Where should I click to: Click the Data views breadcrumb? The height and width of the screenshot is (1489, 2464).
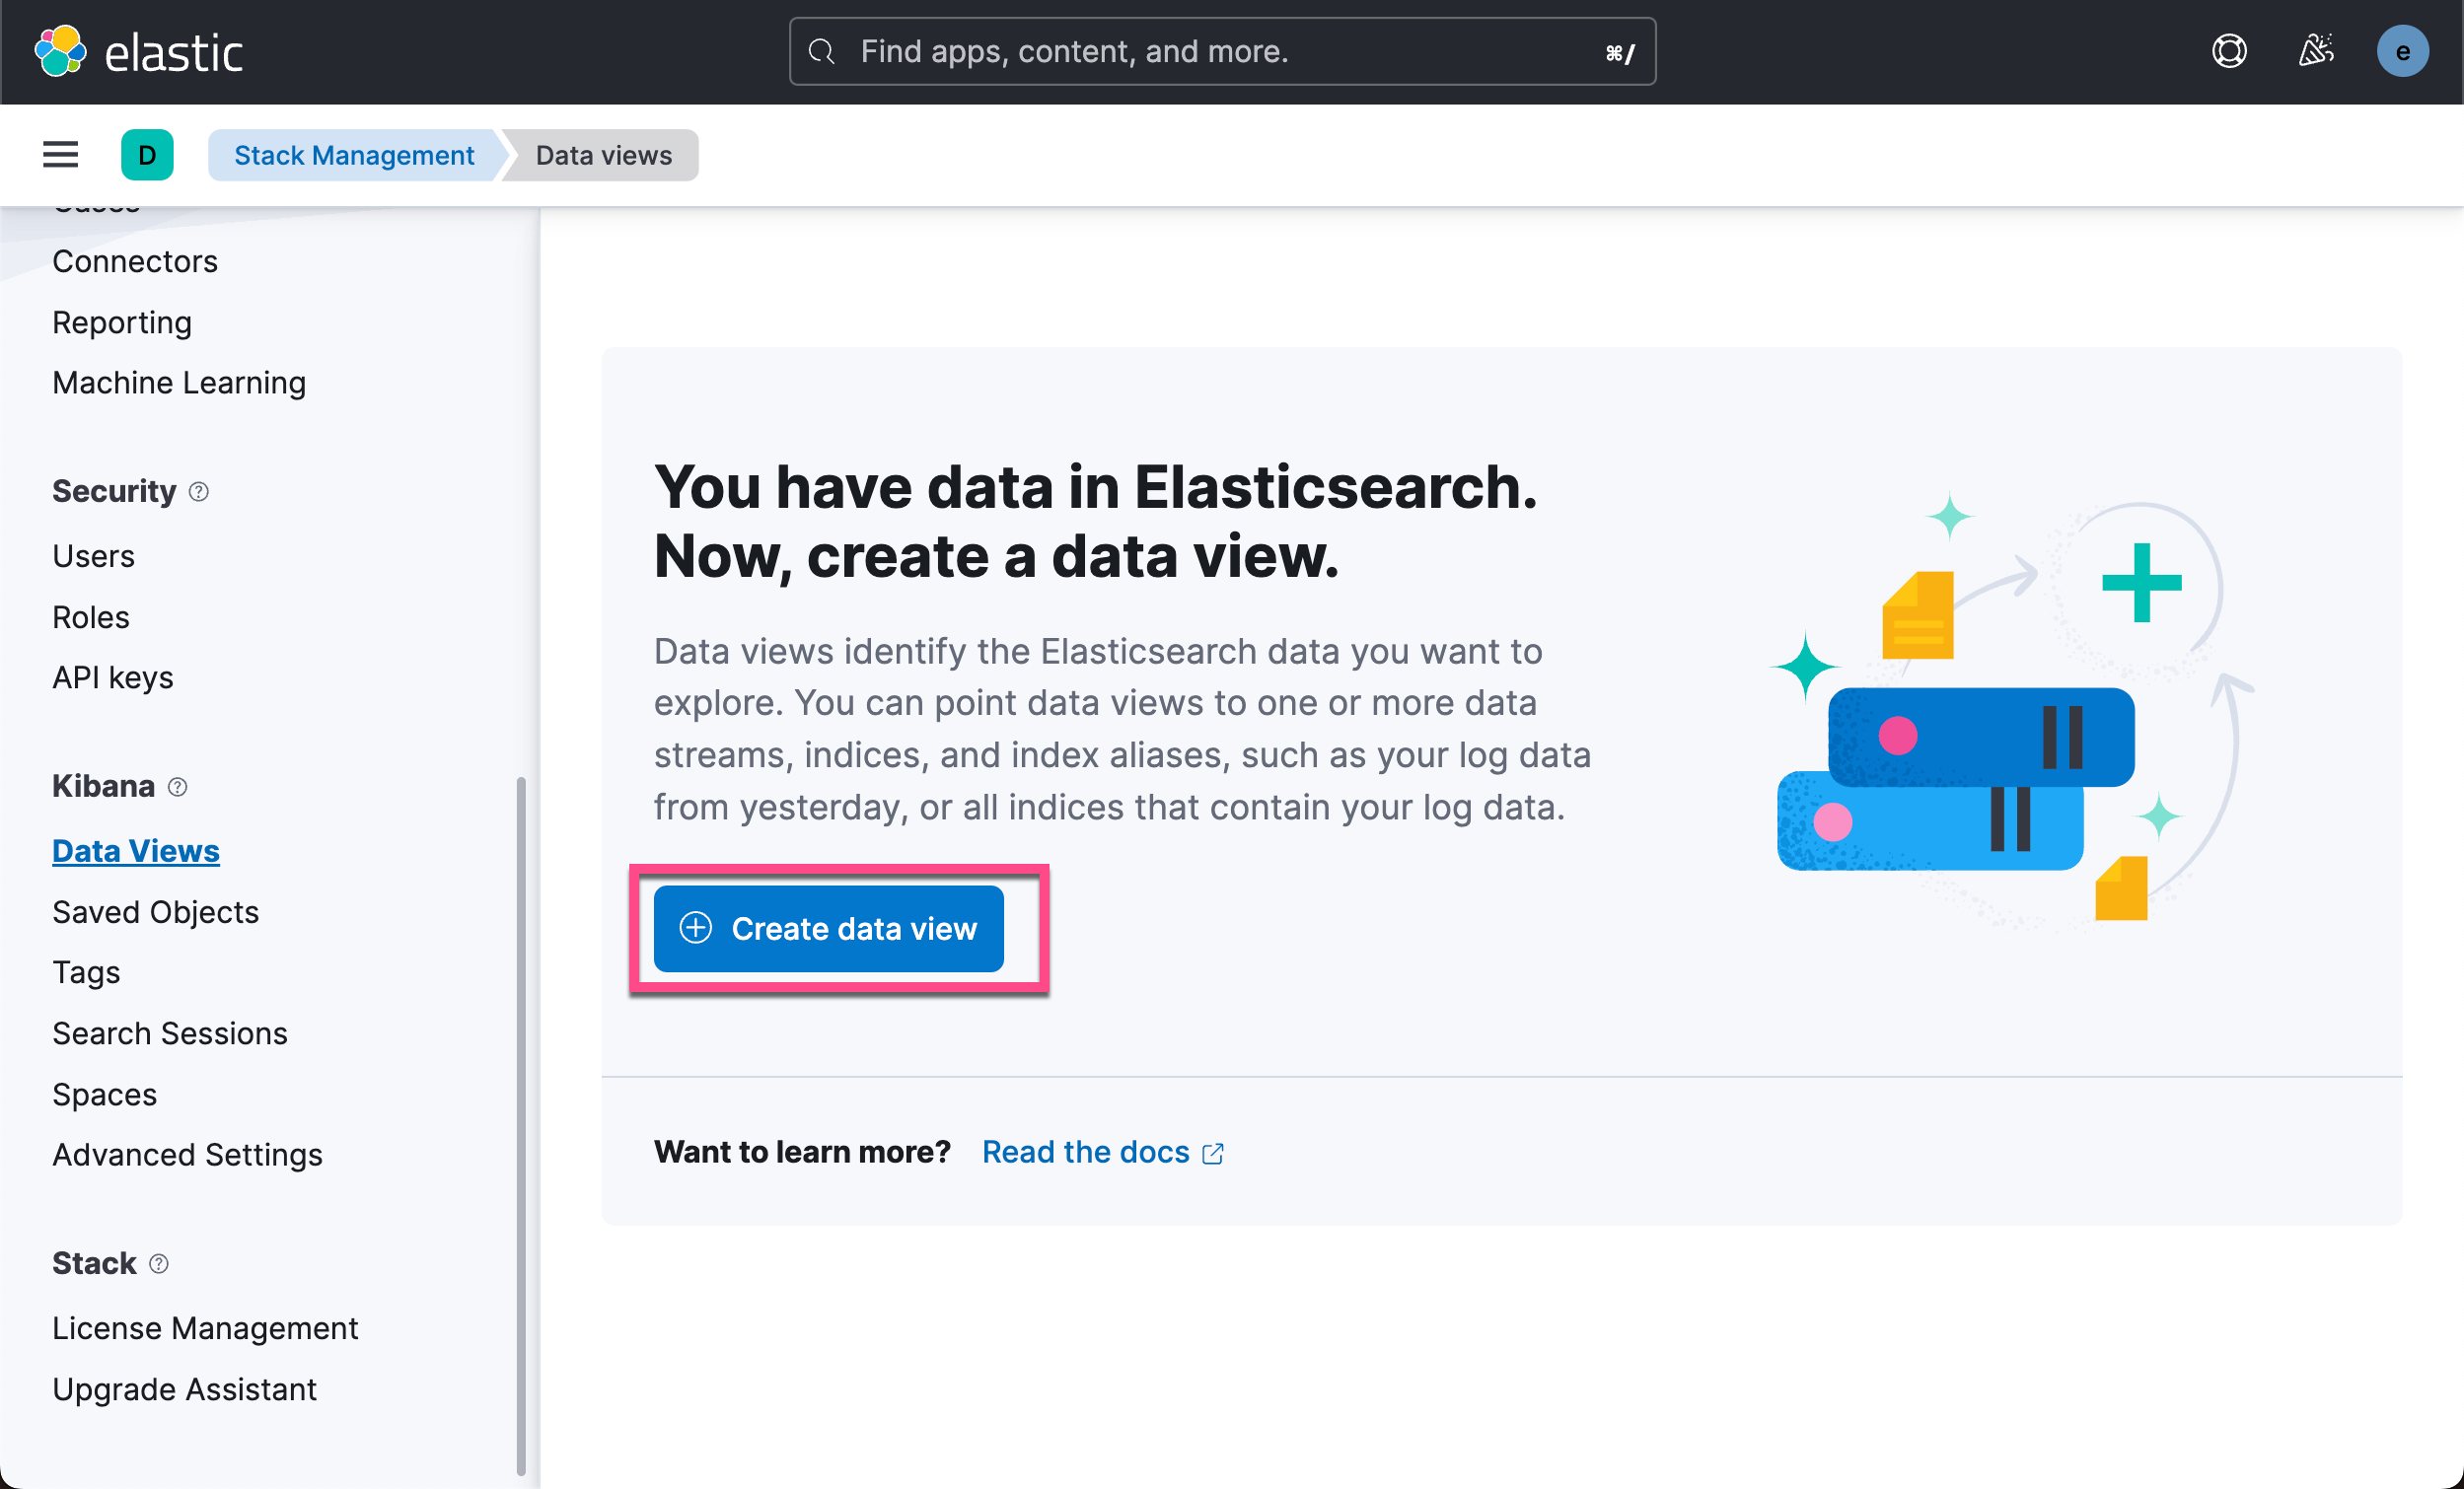pyautogui.click(x=604, y=155)
